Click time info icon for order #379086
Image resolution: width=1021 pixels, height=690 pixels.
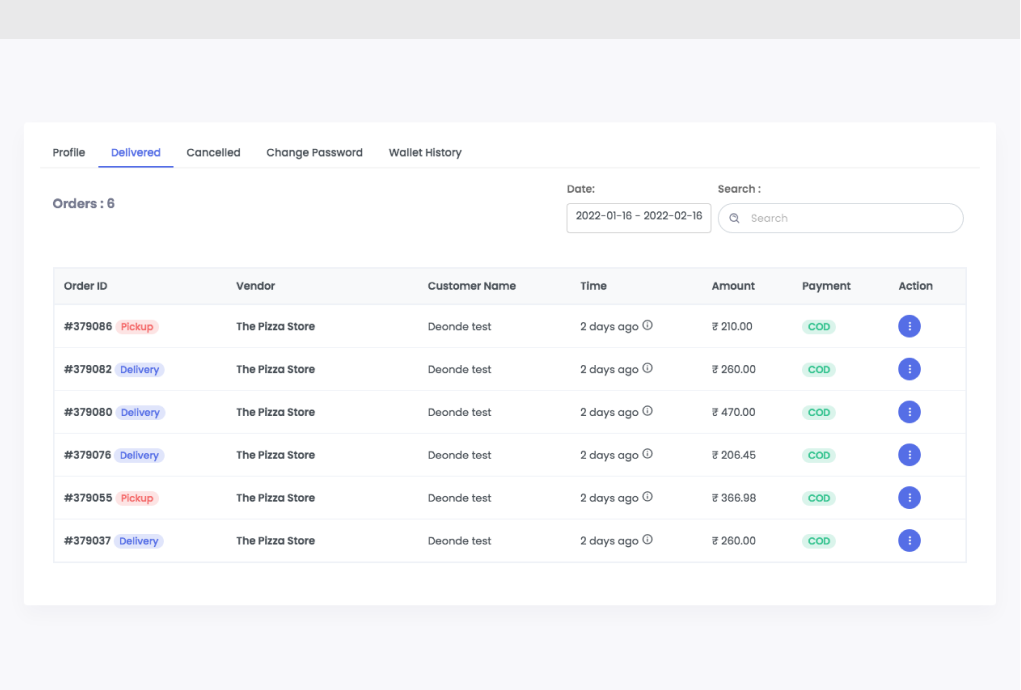[647, 325]
